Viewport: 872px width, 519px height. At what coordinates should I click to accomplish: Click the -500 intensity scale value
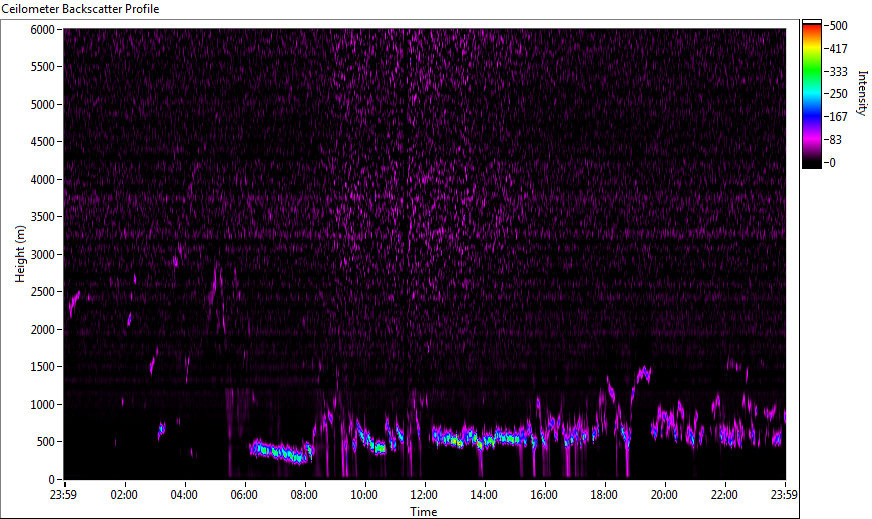point(836,26)
